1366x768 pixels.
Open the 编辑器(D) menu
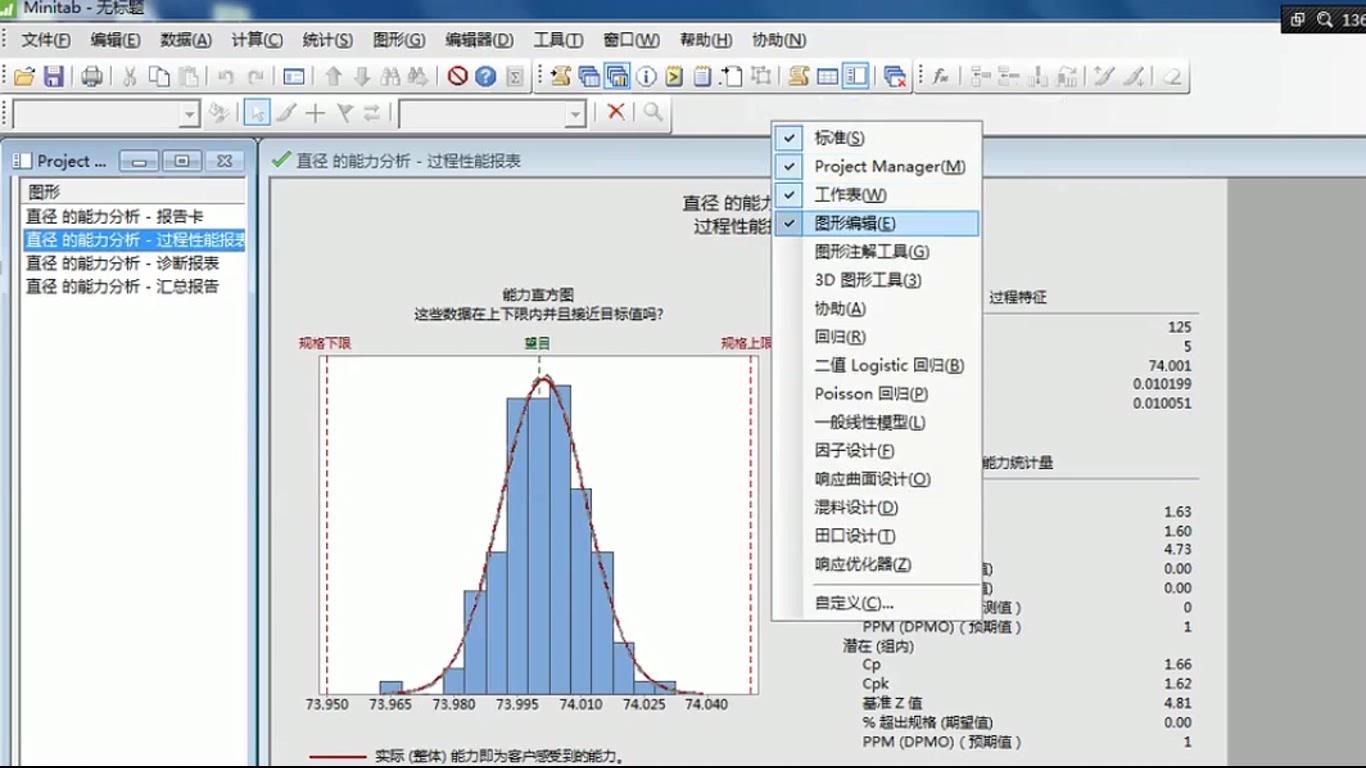coord(479,40)
